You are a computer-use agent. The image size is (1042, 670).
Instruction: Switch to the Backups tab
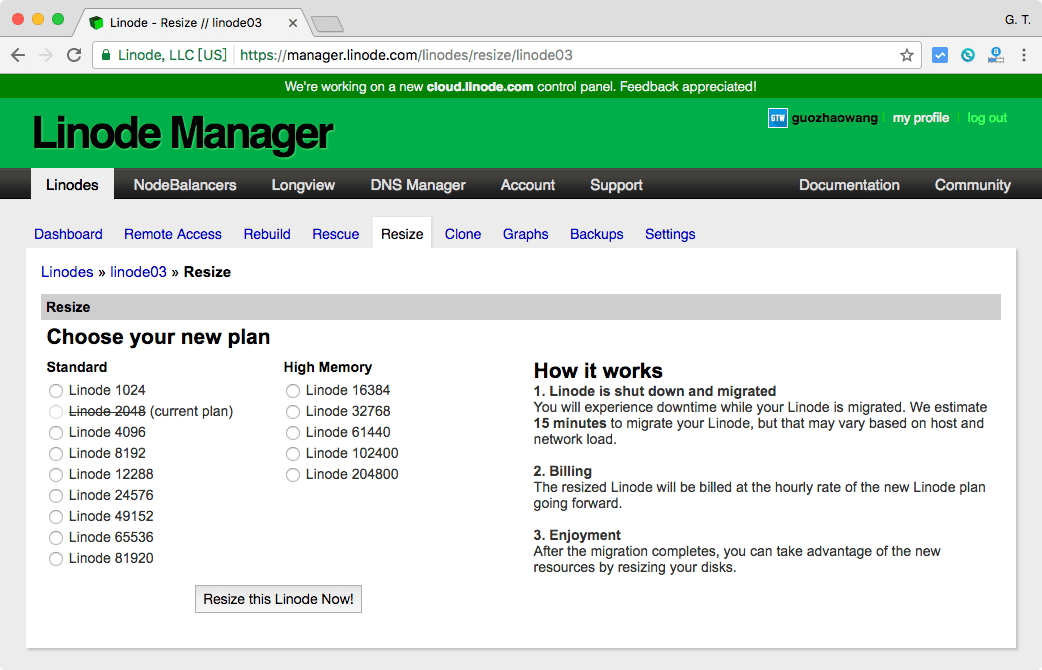tap(596, 234)
